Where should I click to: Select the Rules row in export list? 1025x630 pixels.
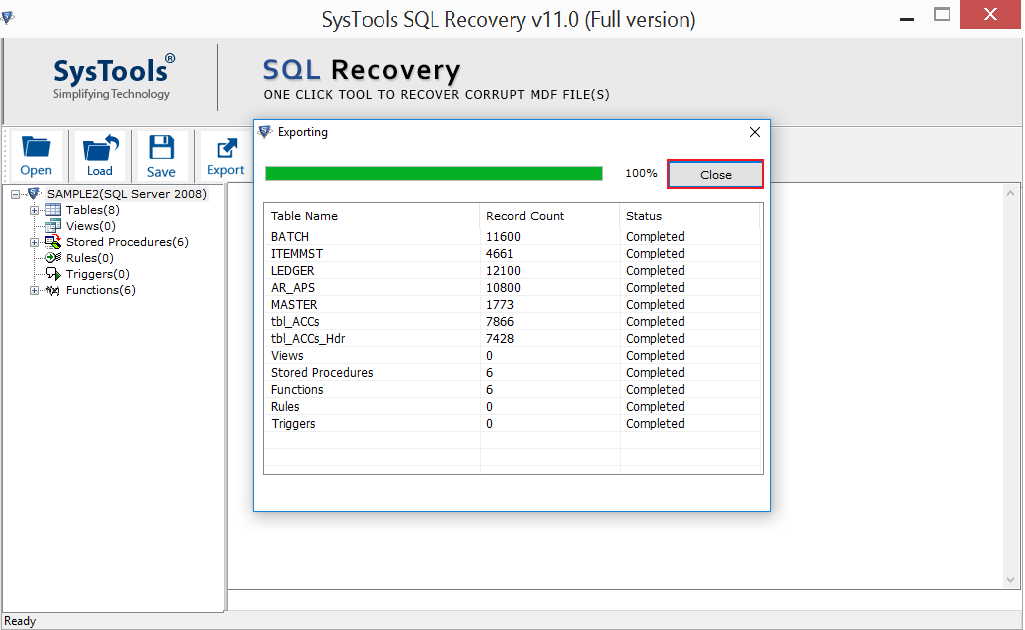[513, 406]
